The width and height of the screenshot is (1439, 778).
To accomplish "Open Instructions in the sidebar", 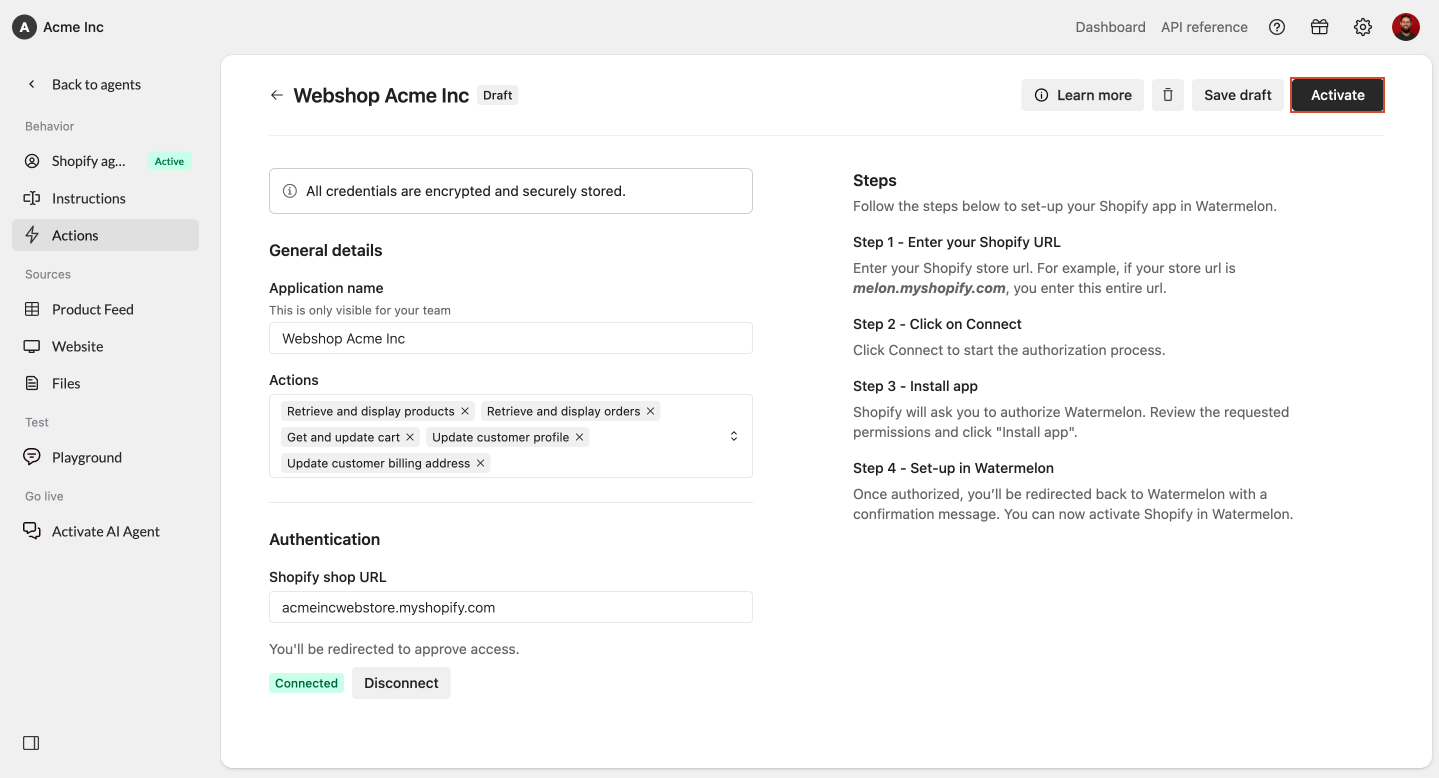I will pos(106,198).
